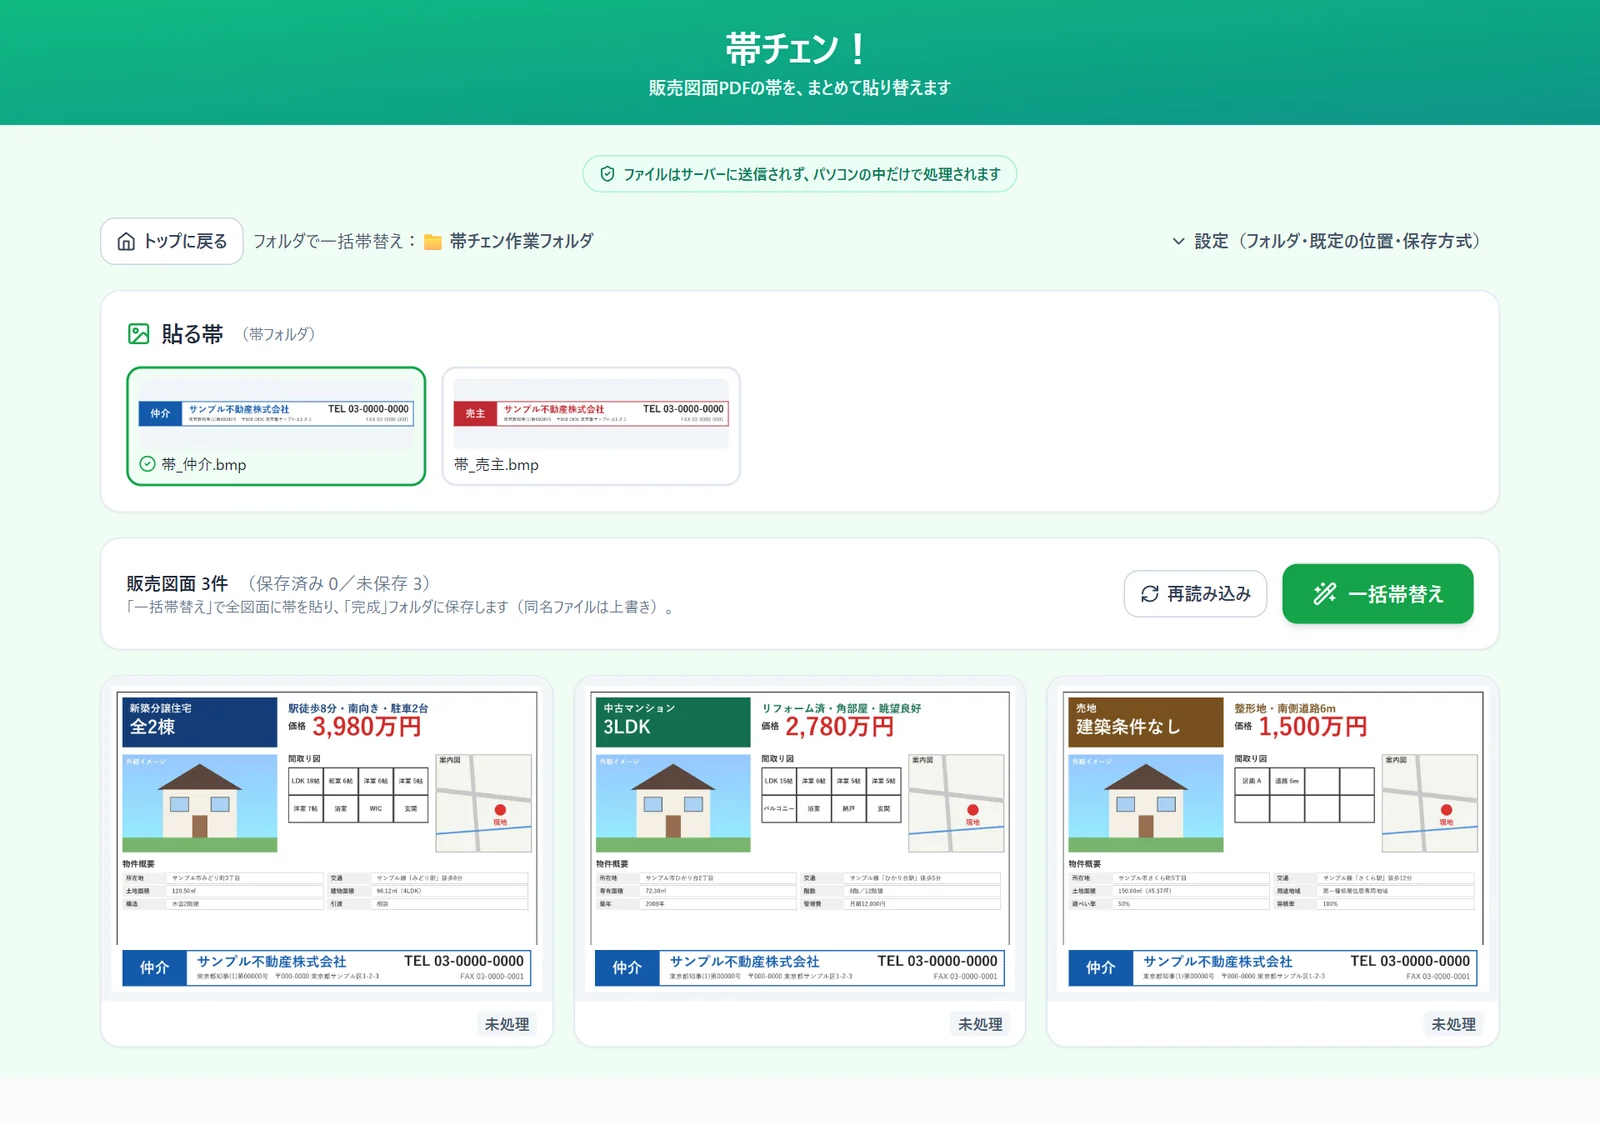Click the 1,500万円 price on third flyer
The height and width of the screenshot is (1125, 1600).
pos(1312,727)
